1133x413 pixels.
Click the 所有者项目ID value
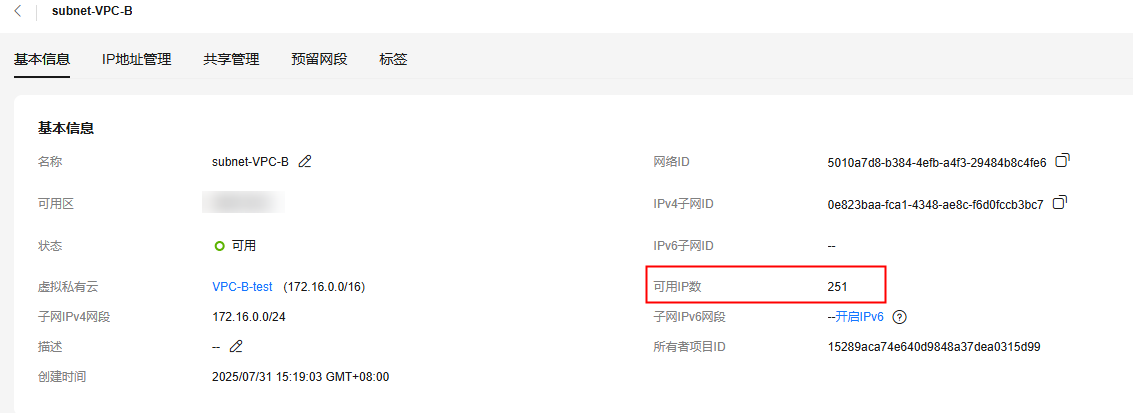[935, 347]
